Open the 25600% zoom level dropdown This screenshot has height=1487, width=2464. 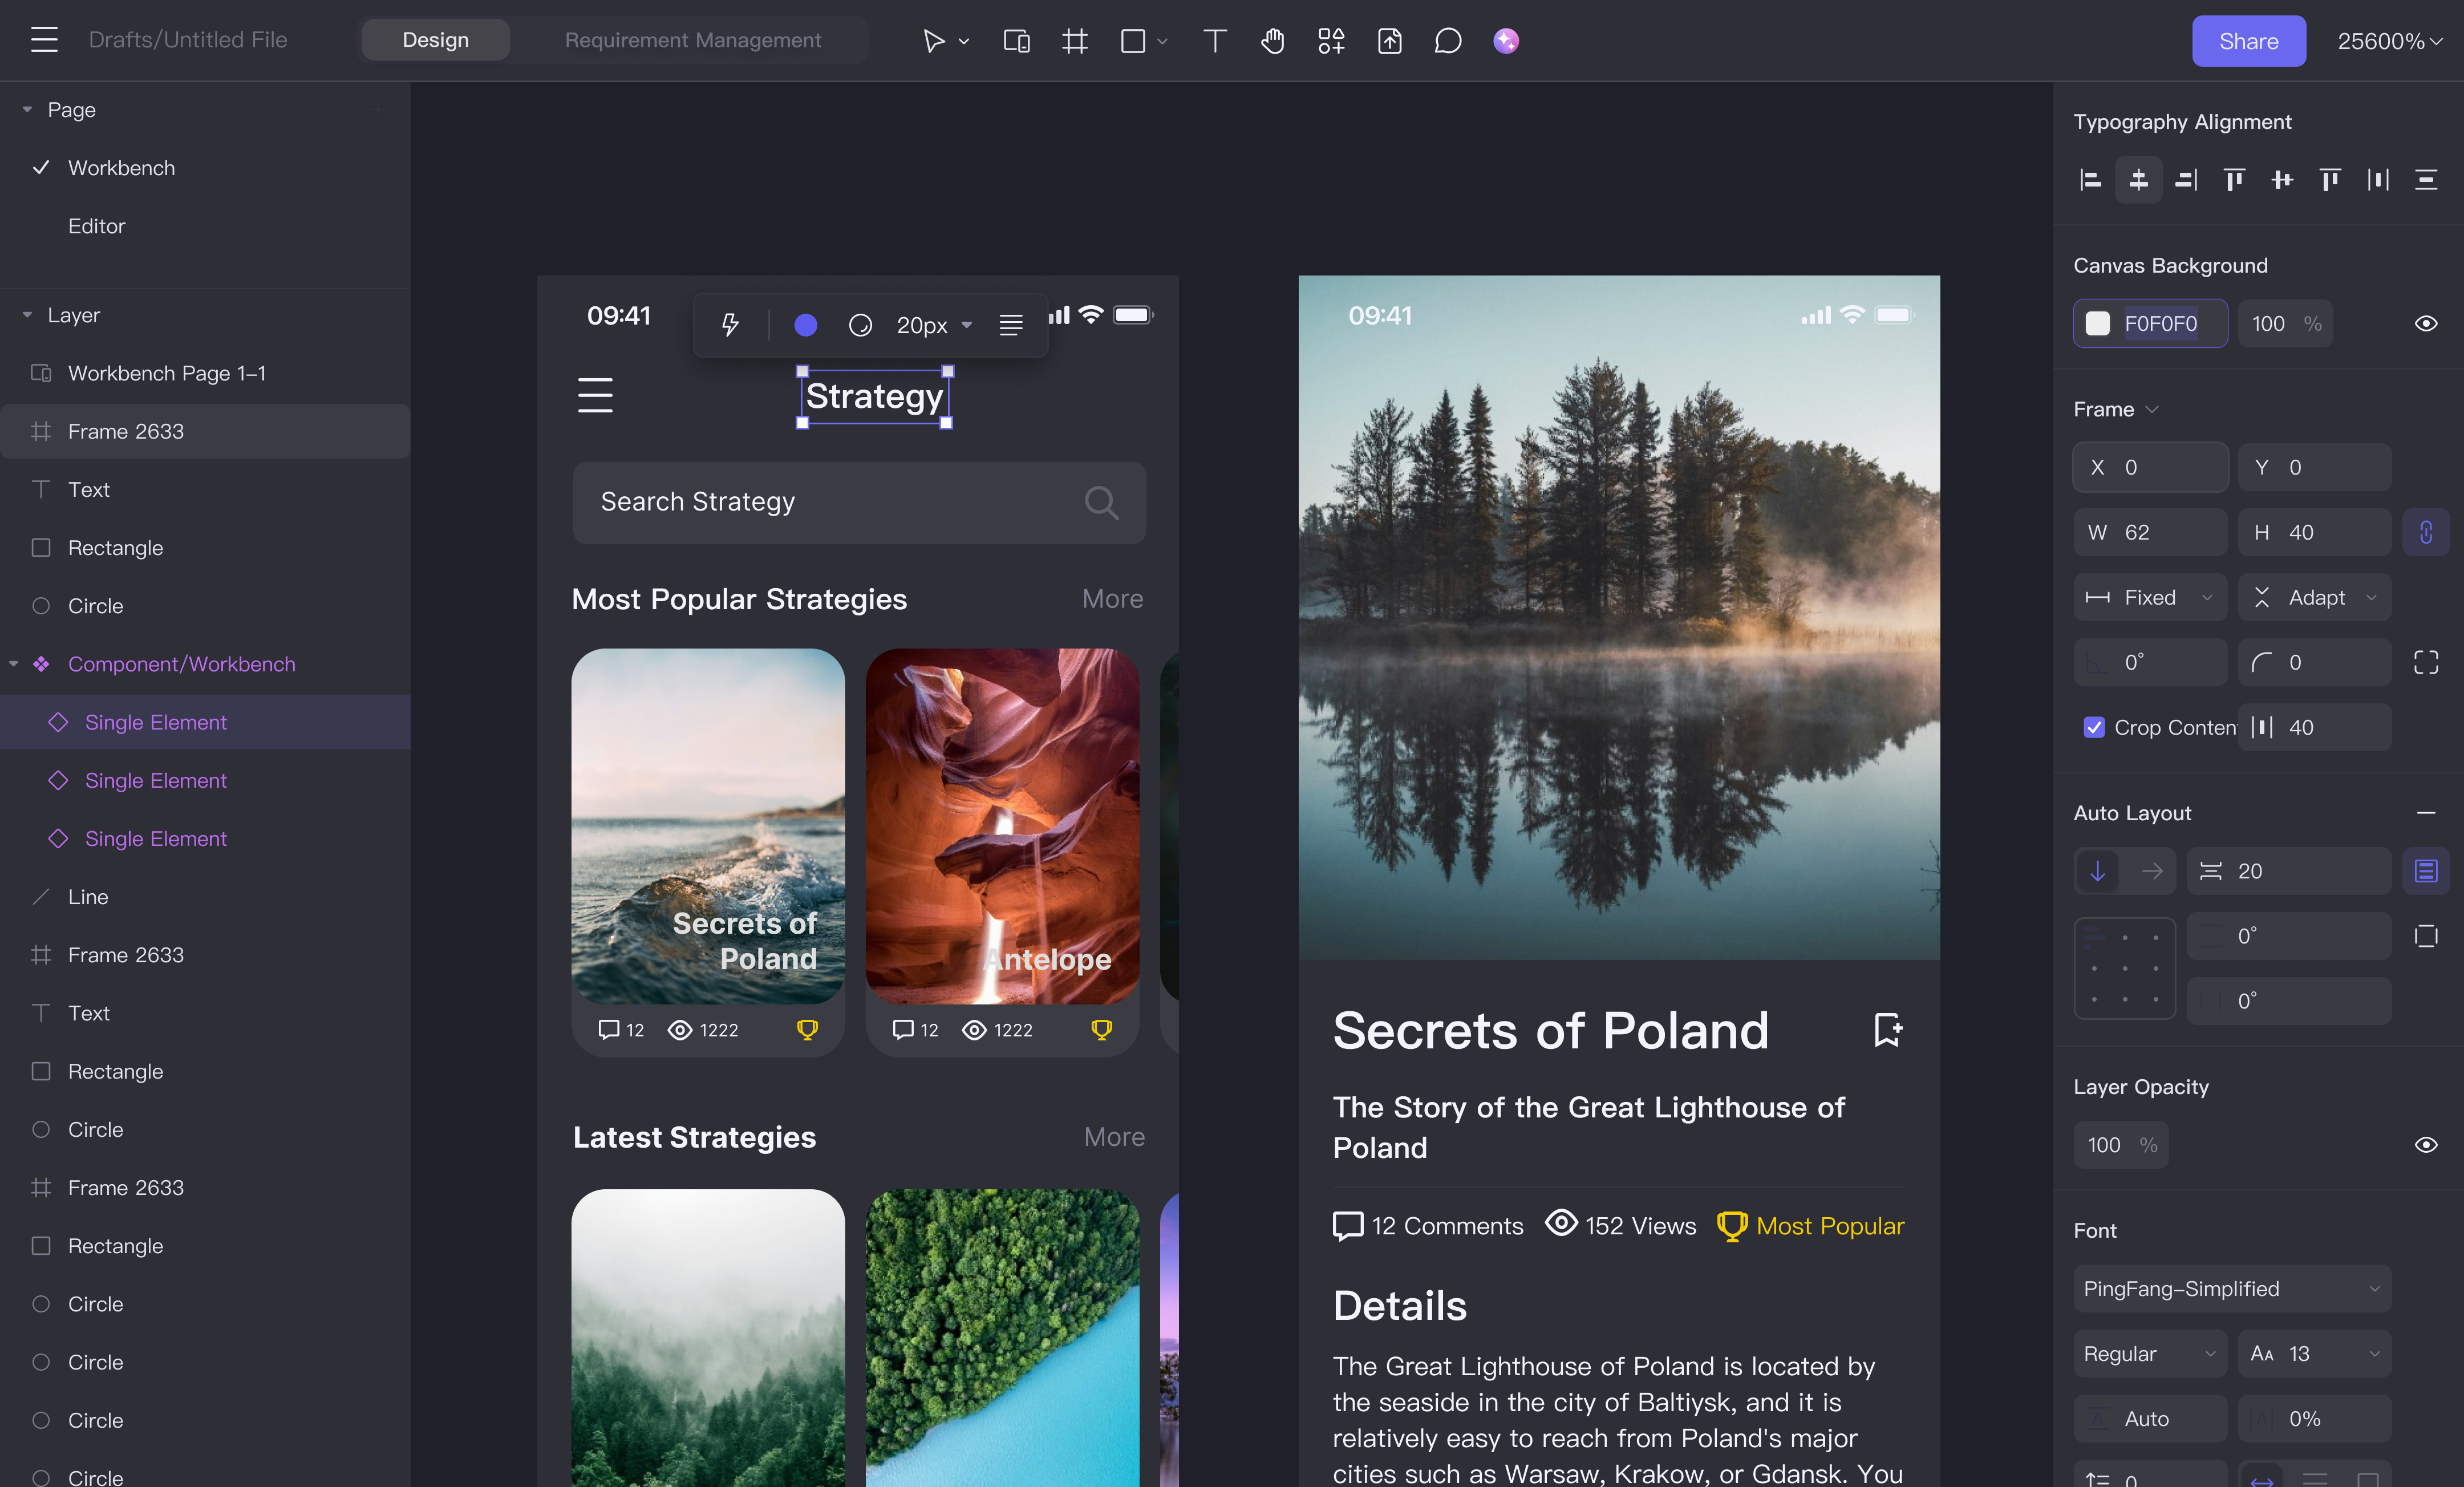[2389, 41]
